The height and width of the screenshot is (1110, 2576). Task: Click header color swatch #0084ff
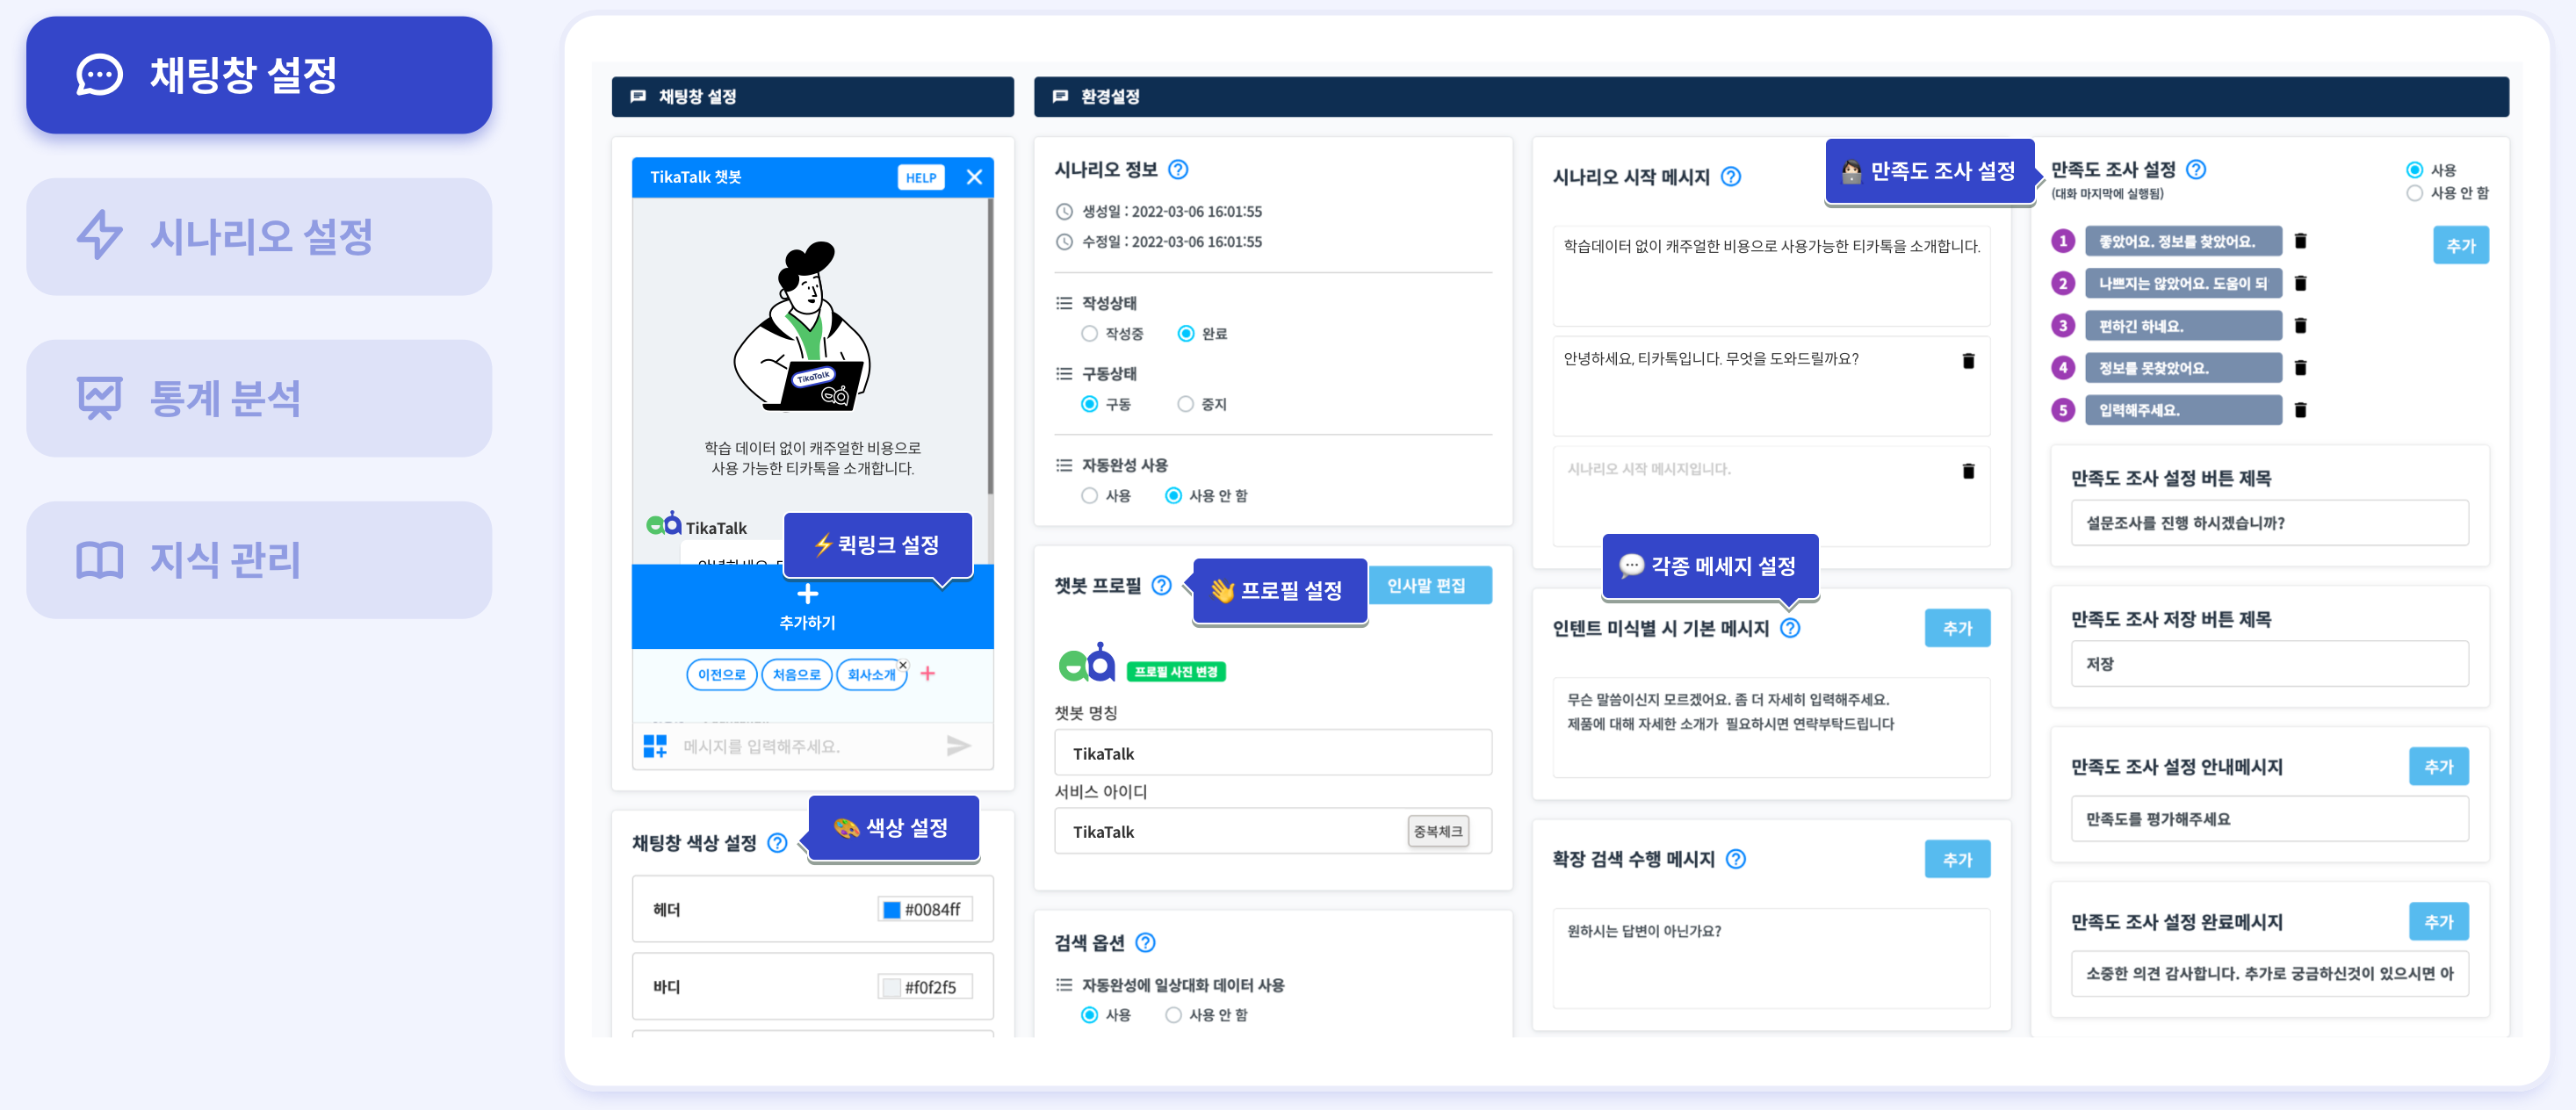890,909
